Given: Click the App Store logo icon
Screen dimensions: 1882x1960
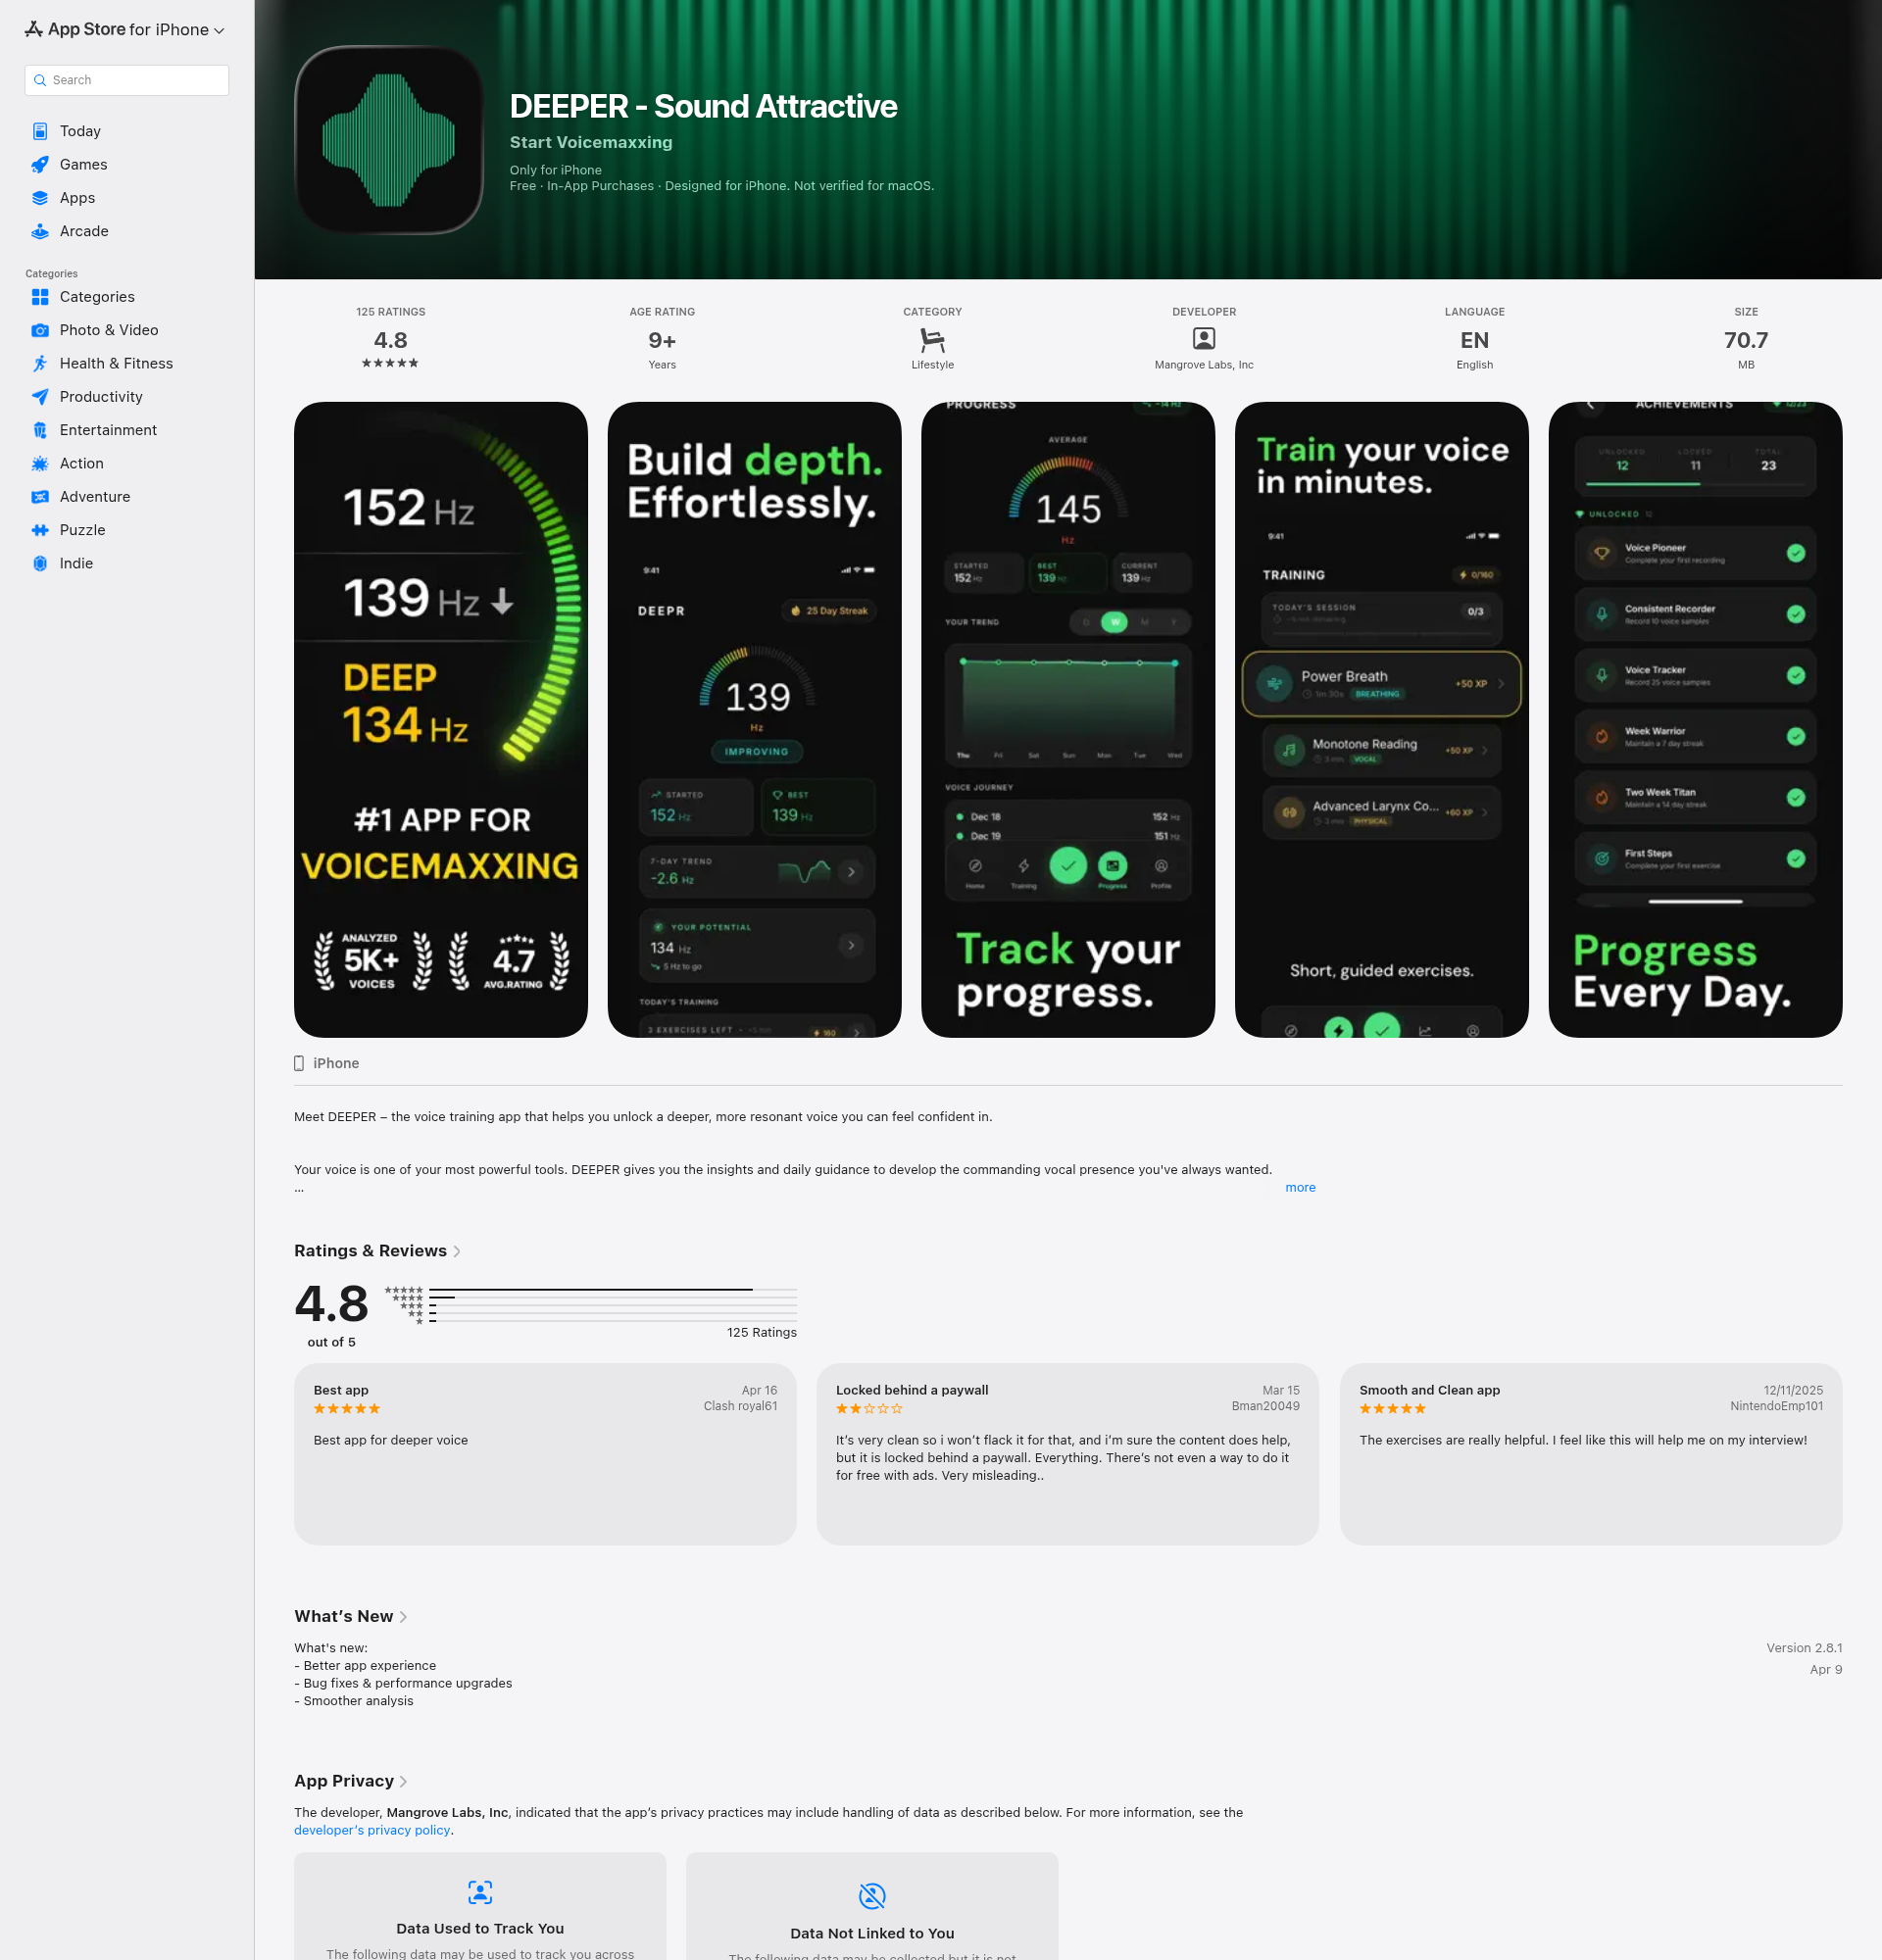Looking at the screenshot, I should pyautogui.click(x=34, y=29).
